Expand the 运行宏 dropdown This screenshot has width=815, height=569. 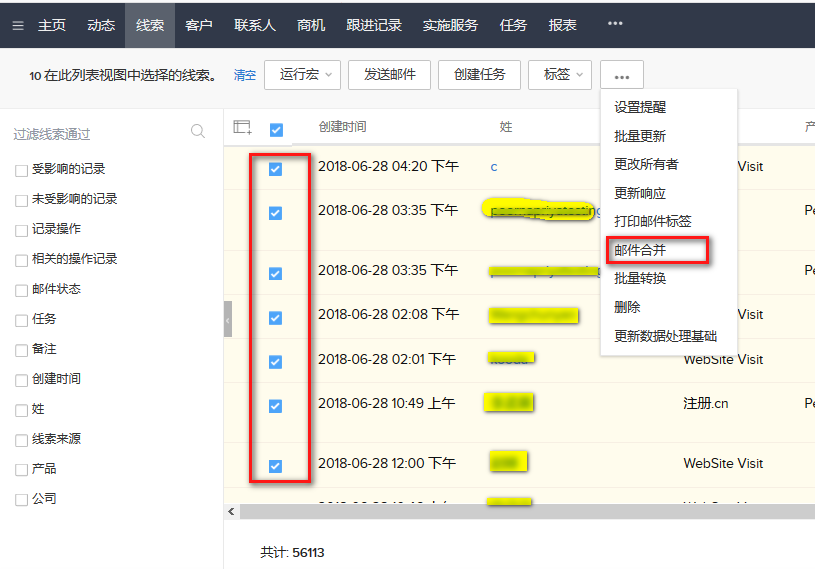click(302, 74)
